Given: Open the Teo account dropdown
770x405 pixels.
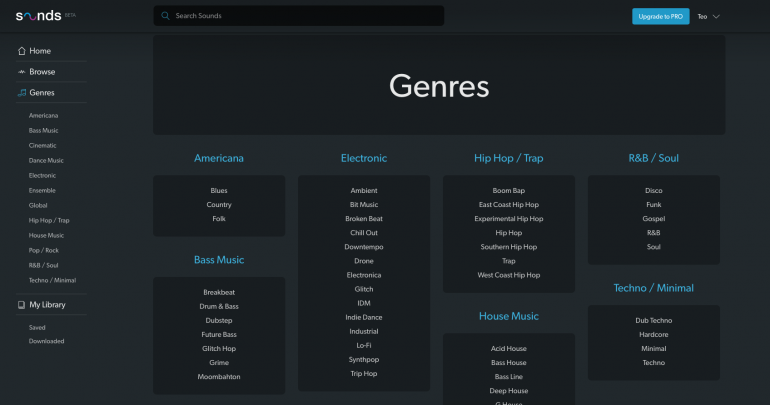Looking at the screenshot, I should (x=709, y=17).
